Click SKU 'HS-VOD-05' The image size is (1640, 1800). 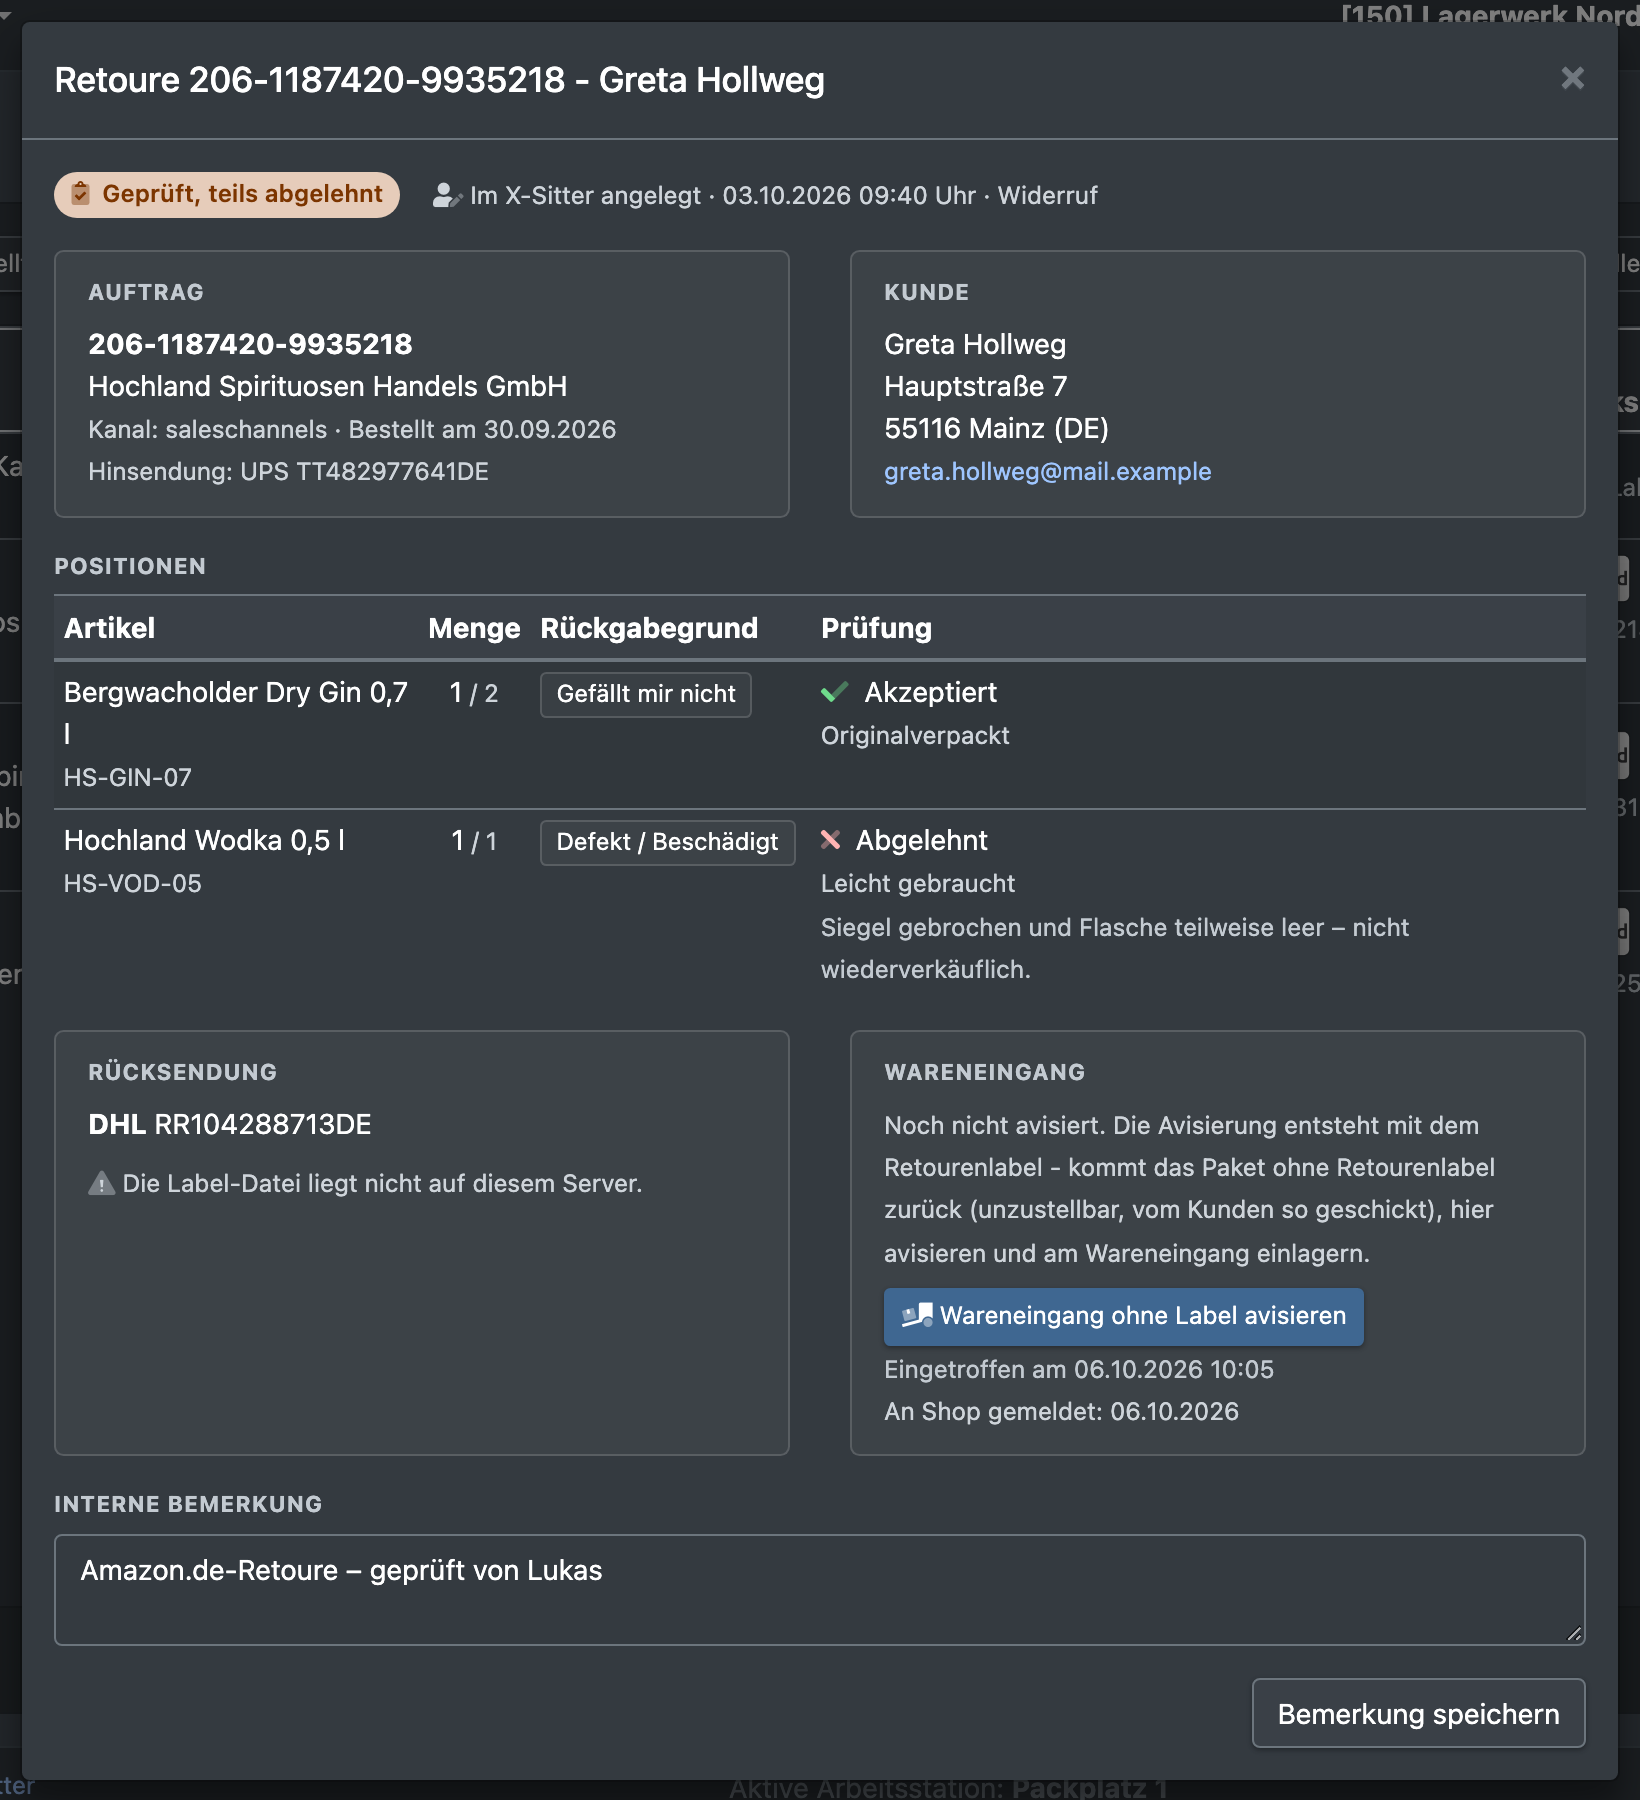pyautogui.click(x=133, y=884)
